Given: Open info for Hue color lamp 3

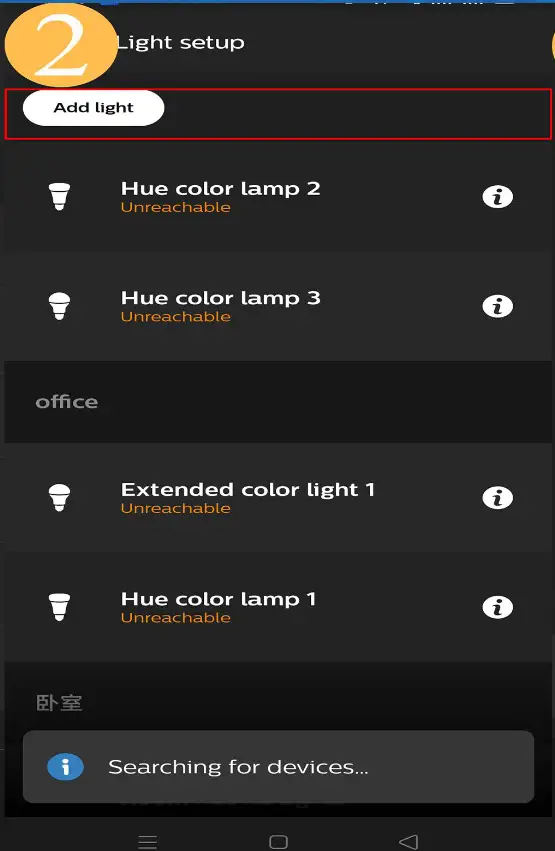Looking at the screenshot, I should tap(497, 306).
